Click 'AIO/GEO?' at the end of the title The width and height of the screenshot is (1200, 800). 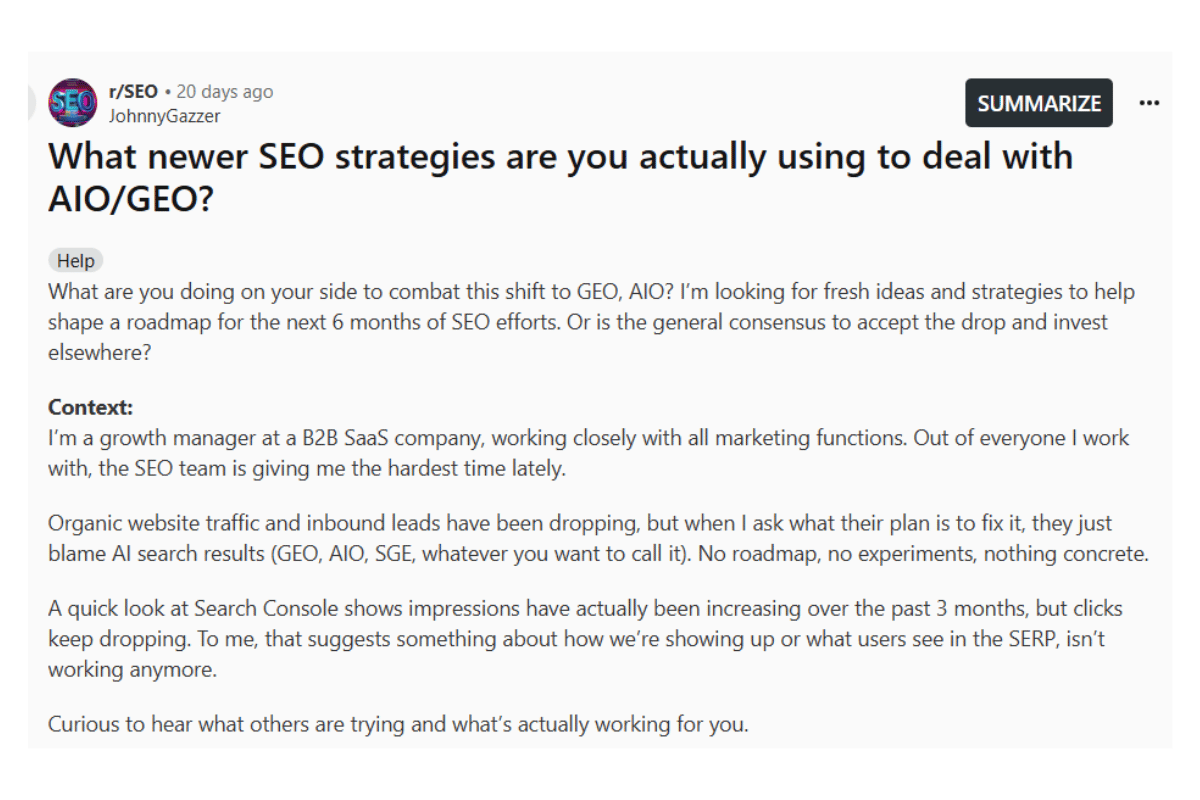131,199
